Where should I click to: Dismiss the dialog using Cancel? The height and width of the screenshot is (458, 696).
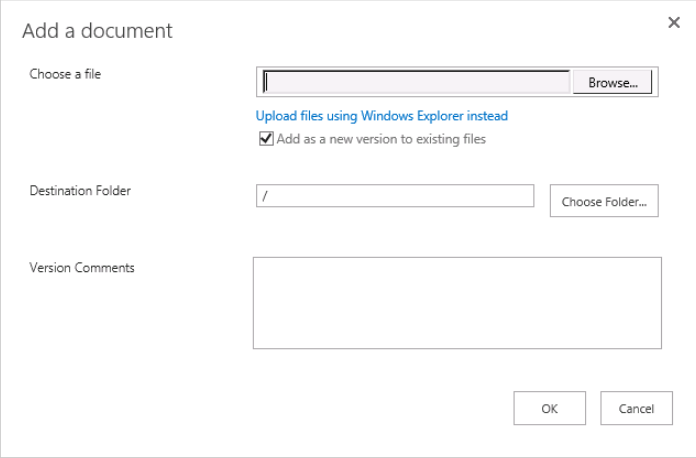point(636,408)
